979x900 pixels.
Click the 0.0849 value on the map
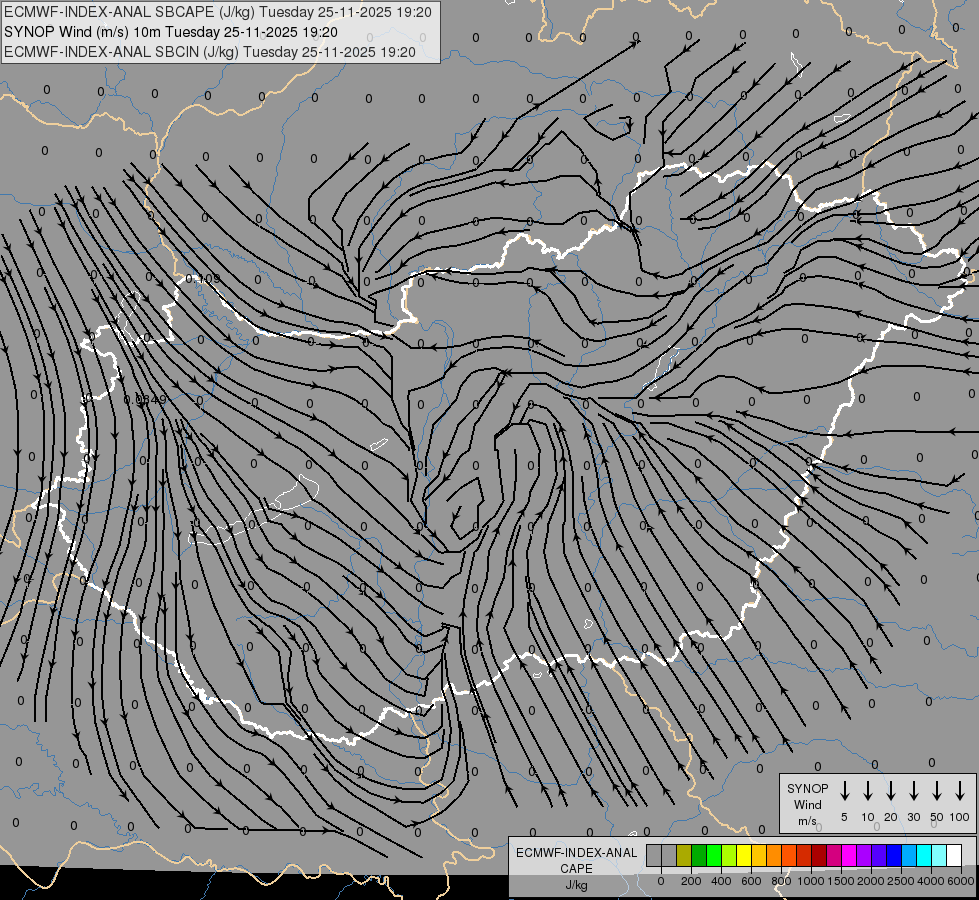pos(145,400)
